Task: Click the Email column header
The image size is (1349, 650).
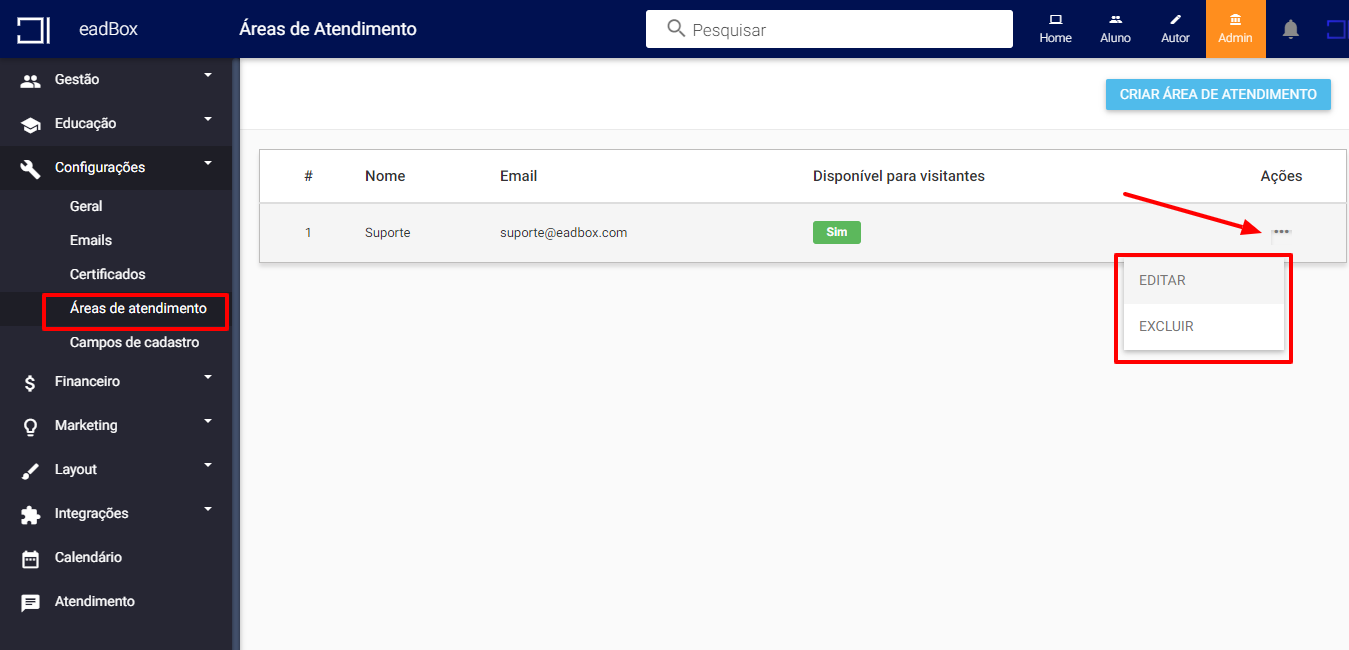Action: click(519, 176)
